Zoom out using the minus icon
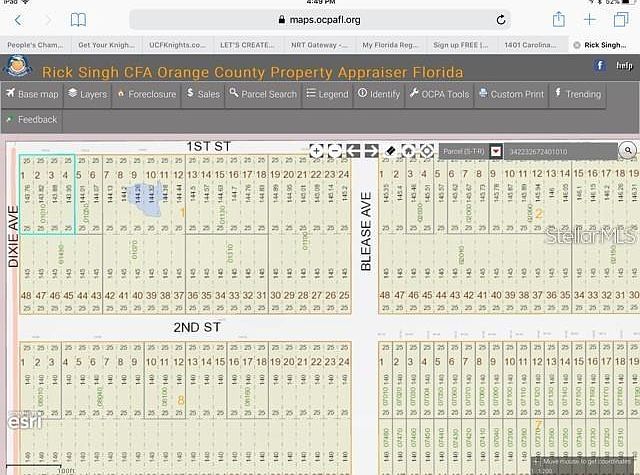The width and height of the screenshot is (640, 475). click(335, 151)
